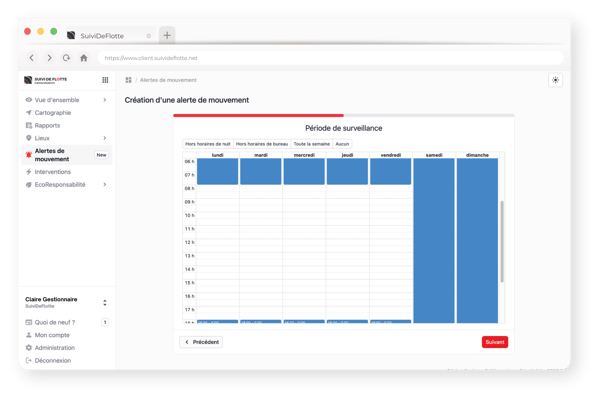Open Rapports menu item

click(x=67, y=125)
